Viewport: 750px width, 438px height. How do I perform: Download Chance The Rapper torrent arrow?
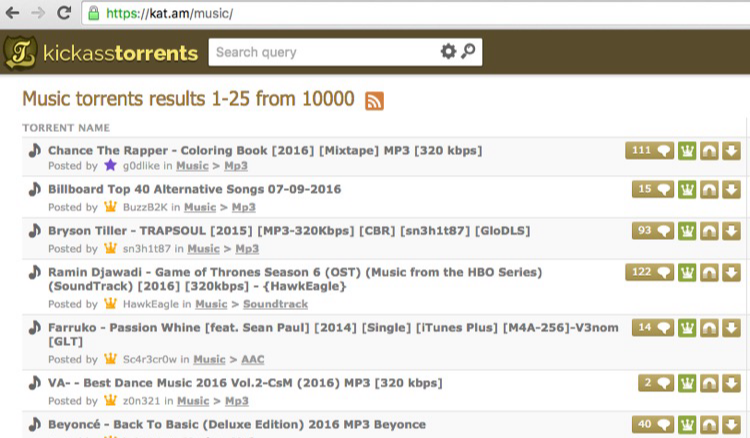(x=731, y=151)
